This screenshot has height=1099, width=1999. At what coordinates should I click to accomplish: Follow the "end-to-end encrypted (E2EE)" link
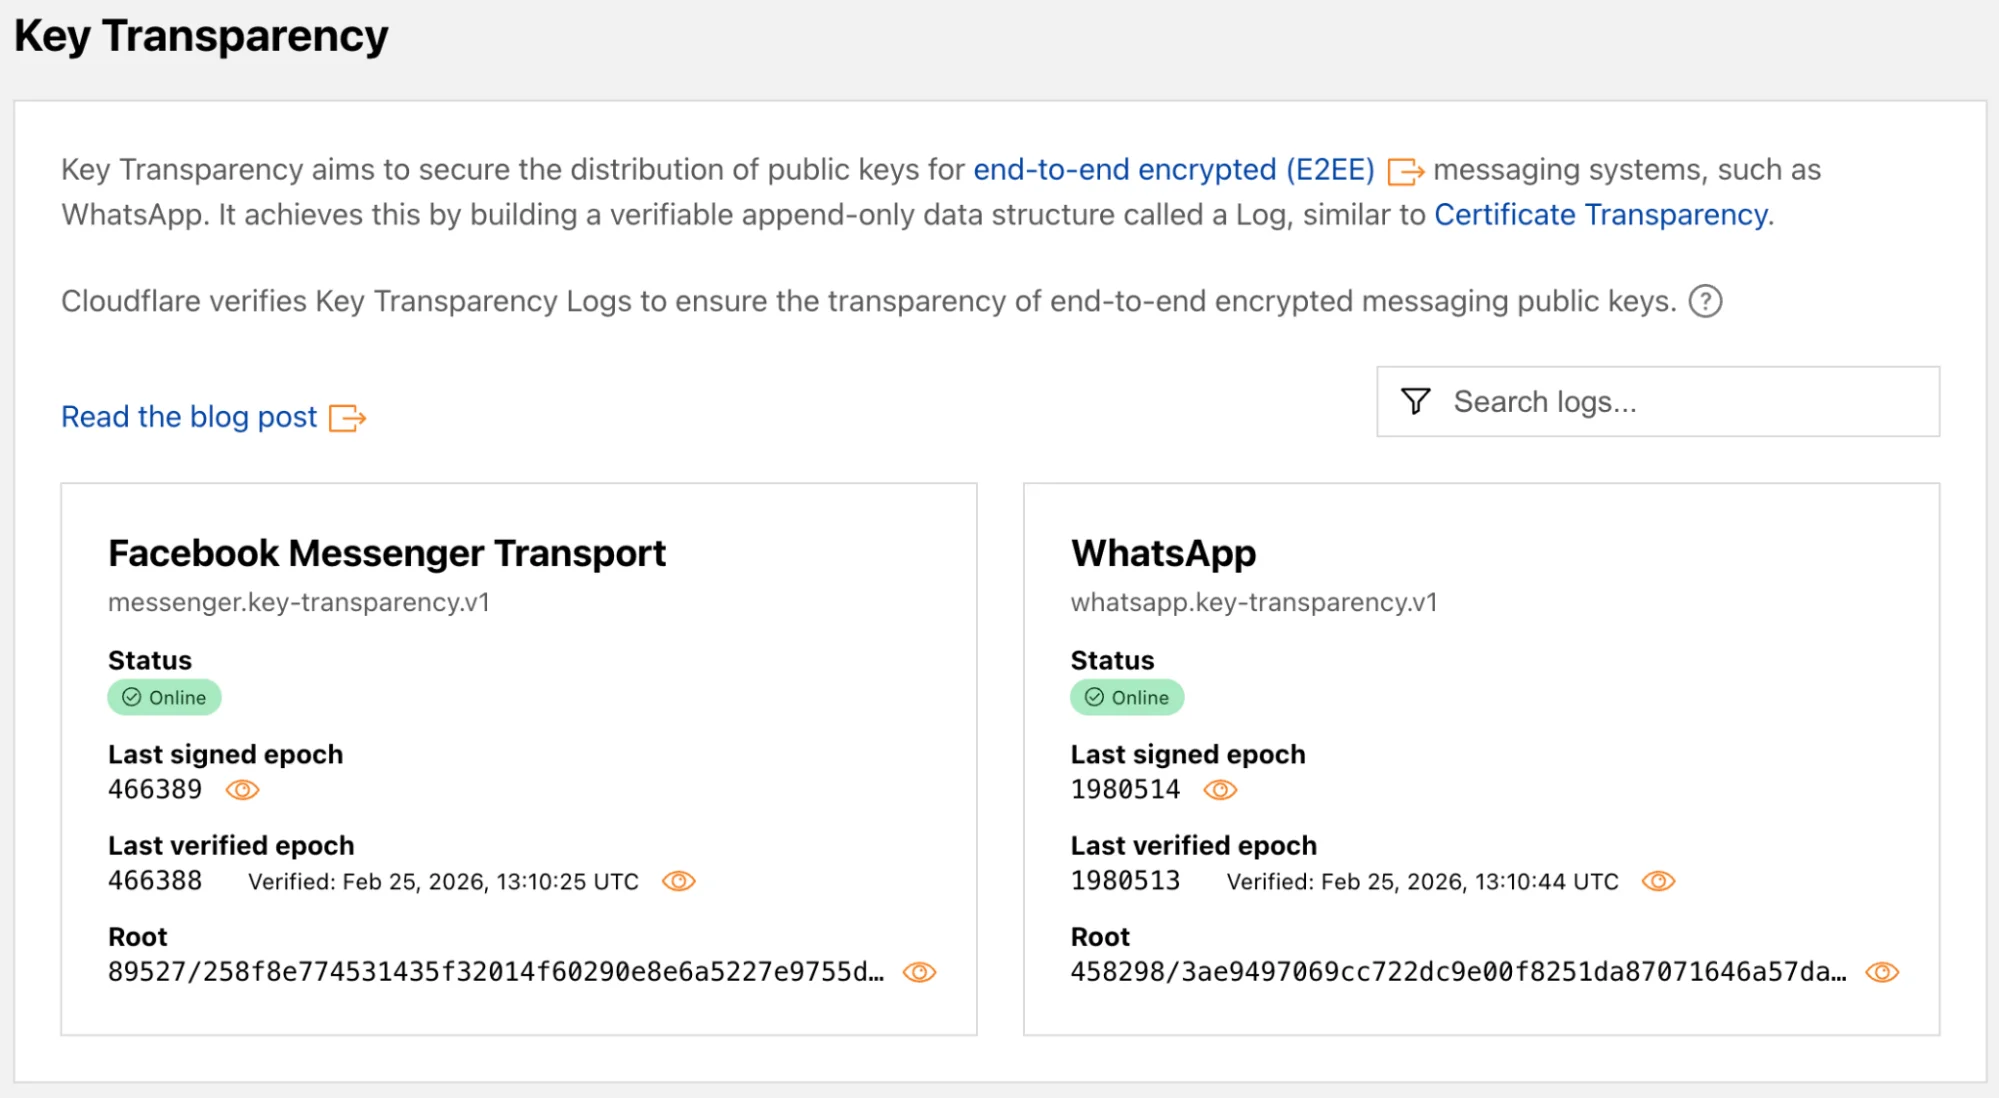point(1175,170)
